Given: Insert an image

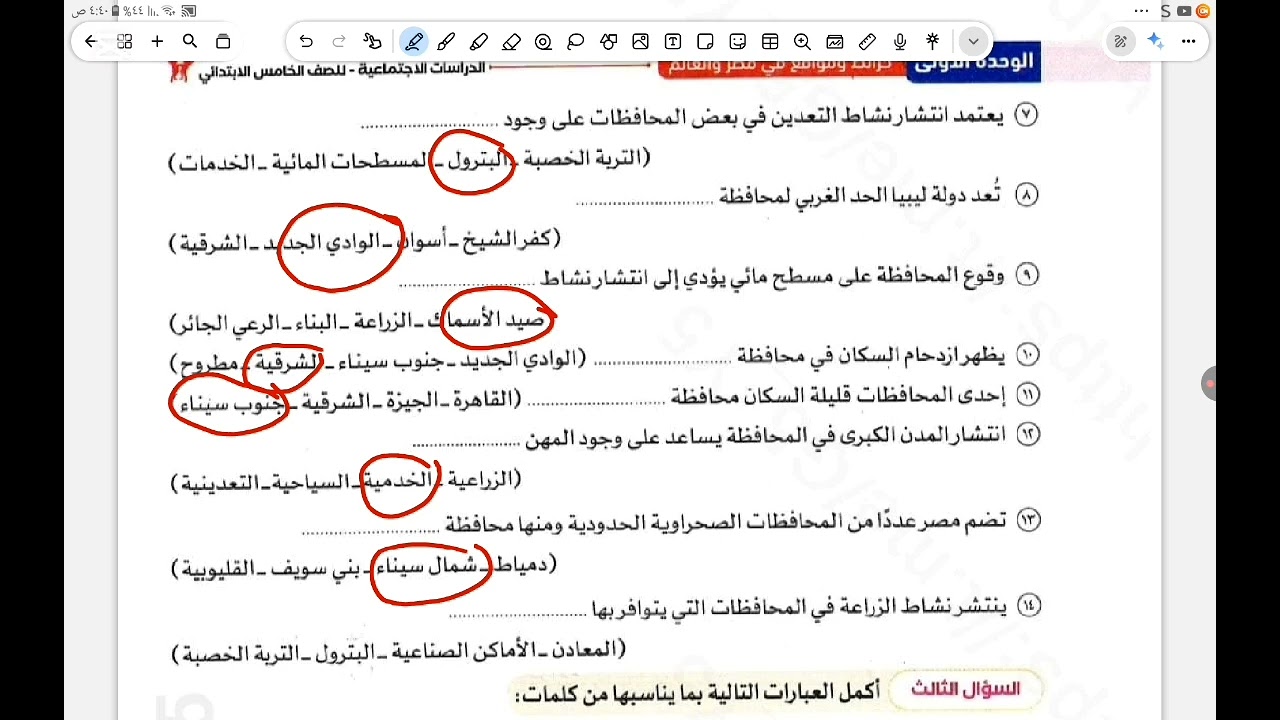Looking at the screenshot, I should coord(641,42).
